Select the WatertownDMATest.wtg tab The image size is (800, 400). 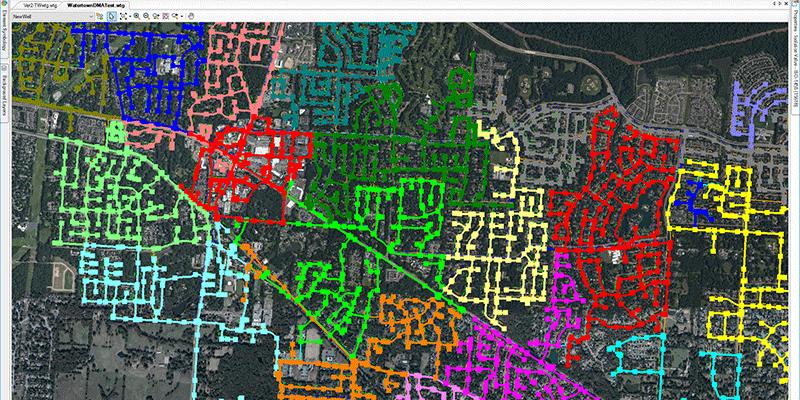[96, 5]
